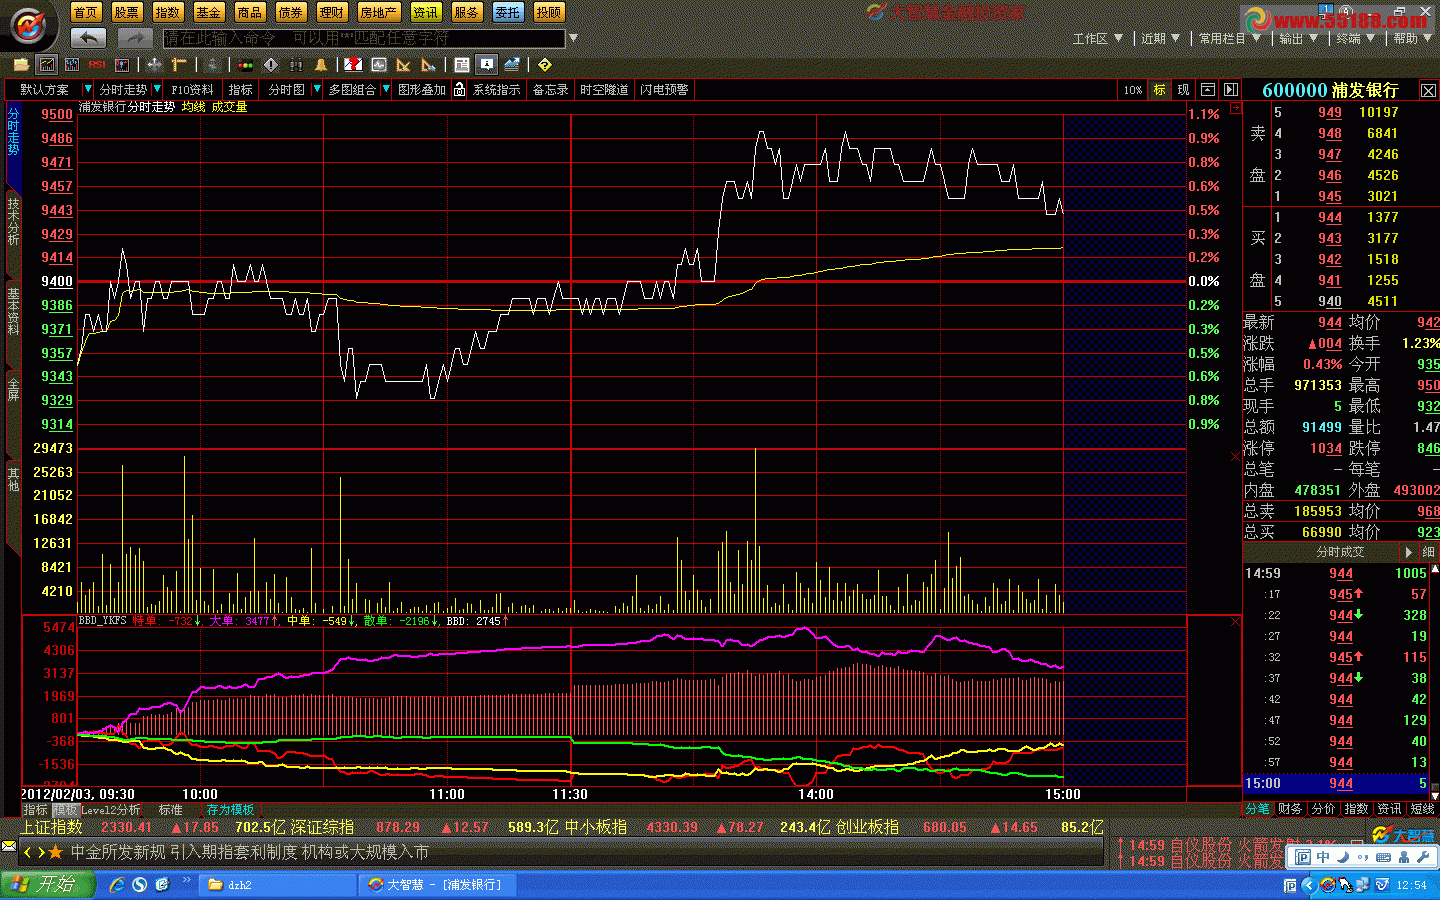The height and width of the screenshot is (900, 1440).
Task: Click the presentation board toolbar icon
Action: coord(486,64)
